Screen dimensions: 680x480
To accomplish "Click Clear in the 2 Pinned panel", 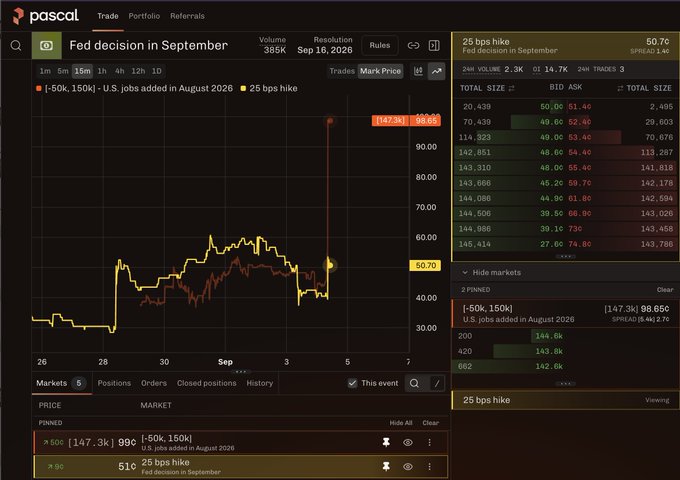I will click(665, 289).
